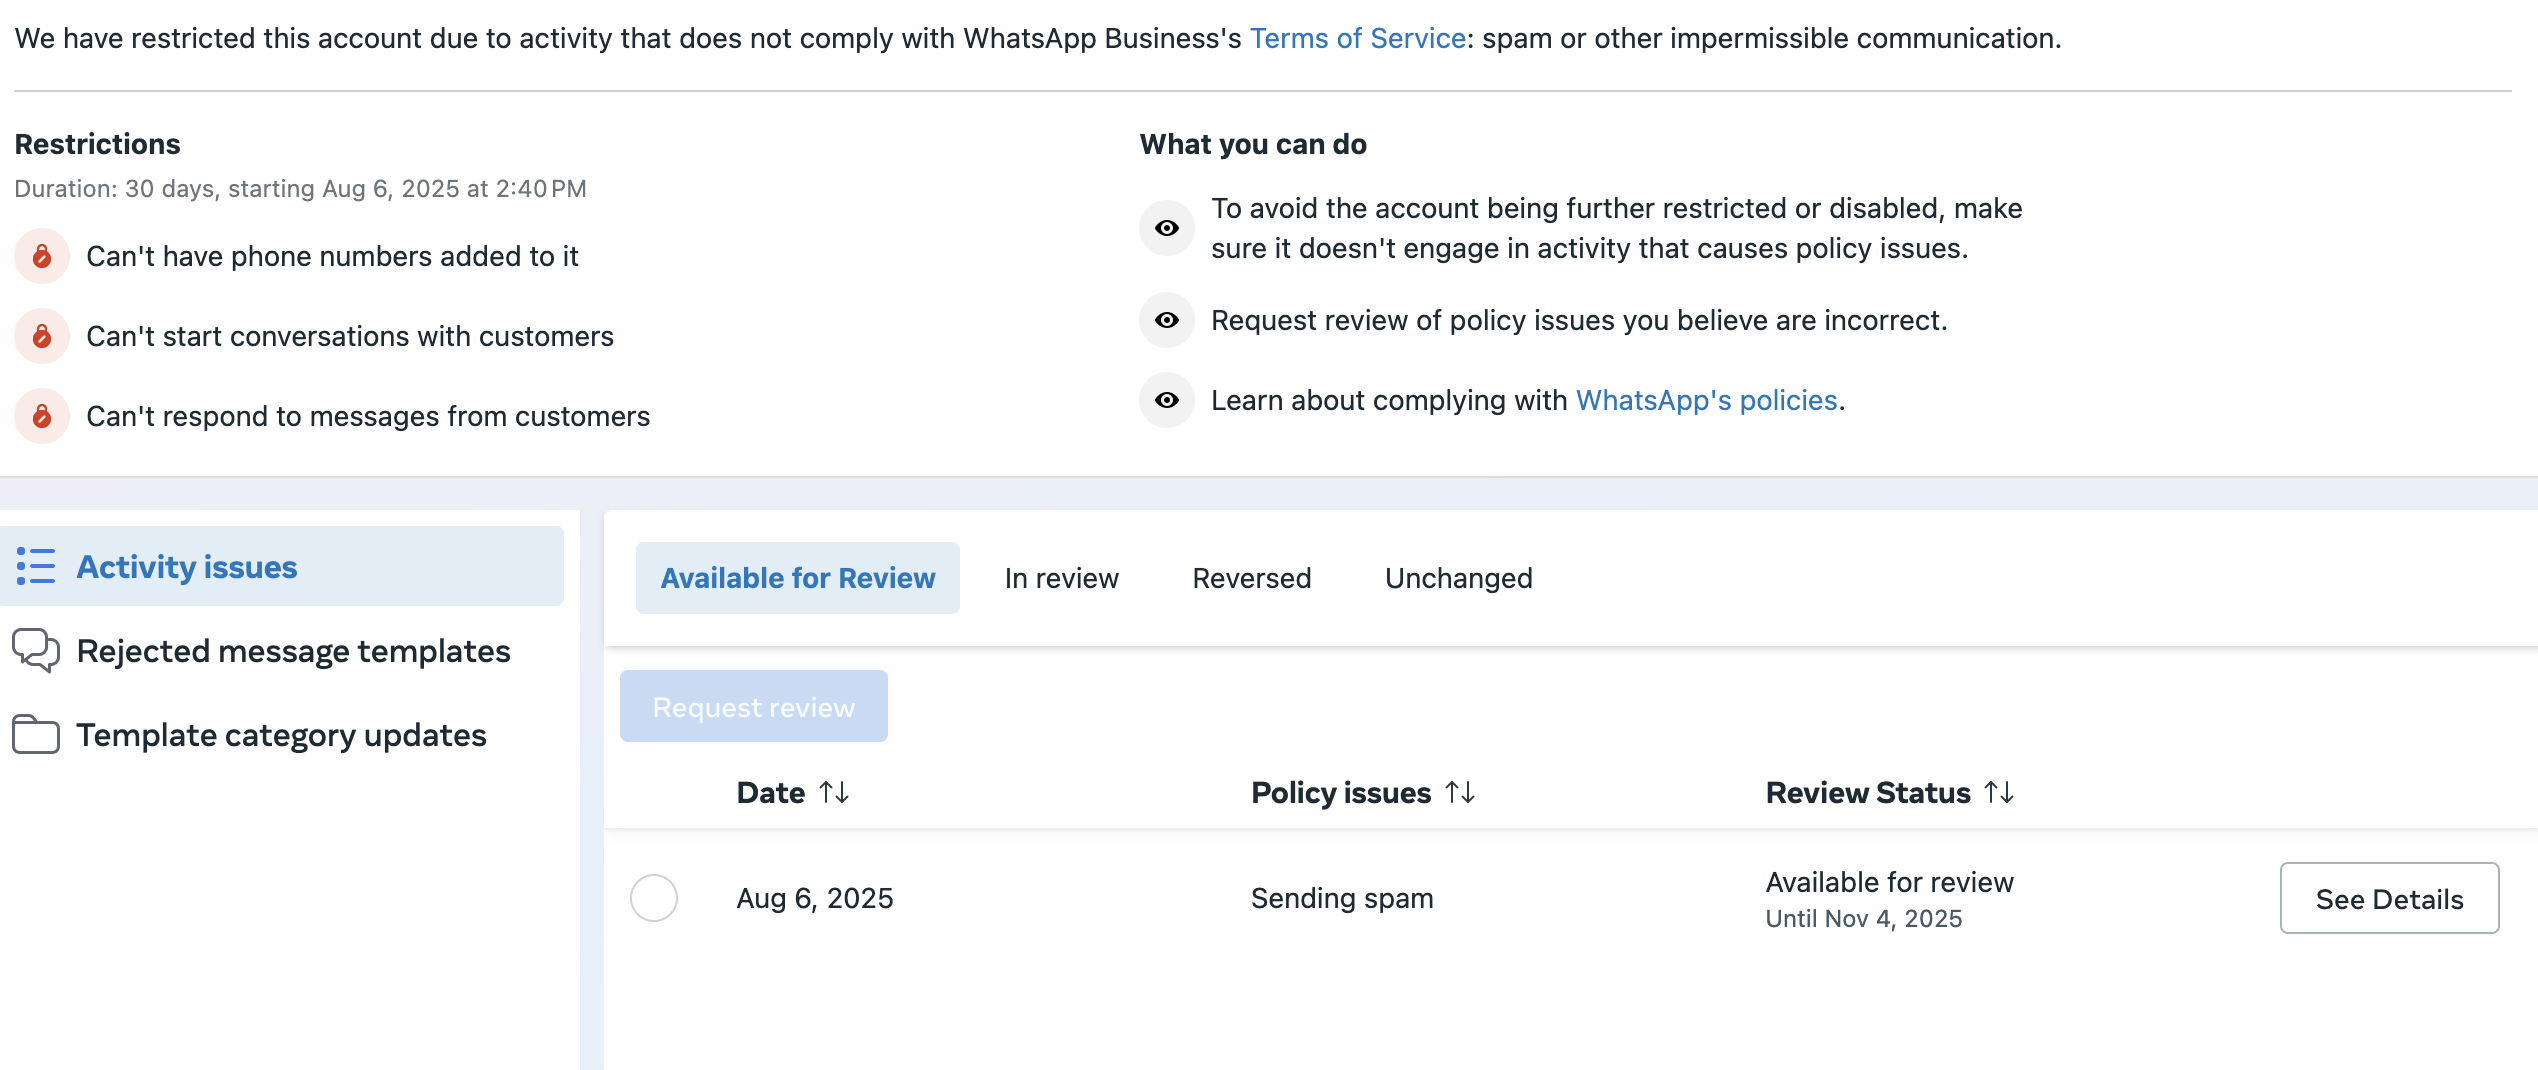Viewport: 2538px width, 1070px height.
Task: Click eye icon beside Learn about complying
Action: click(x=1167, y=400)
